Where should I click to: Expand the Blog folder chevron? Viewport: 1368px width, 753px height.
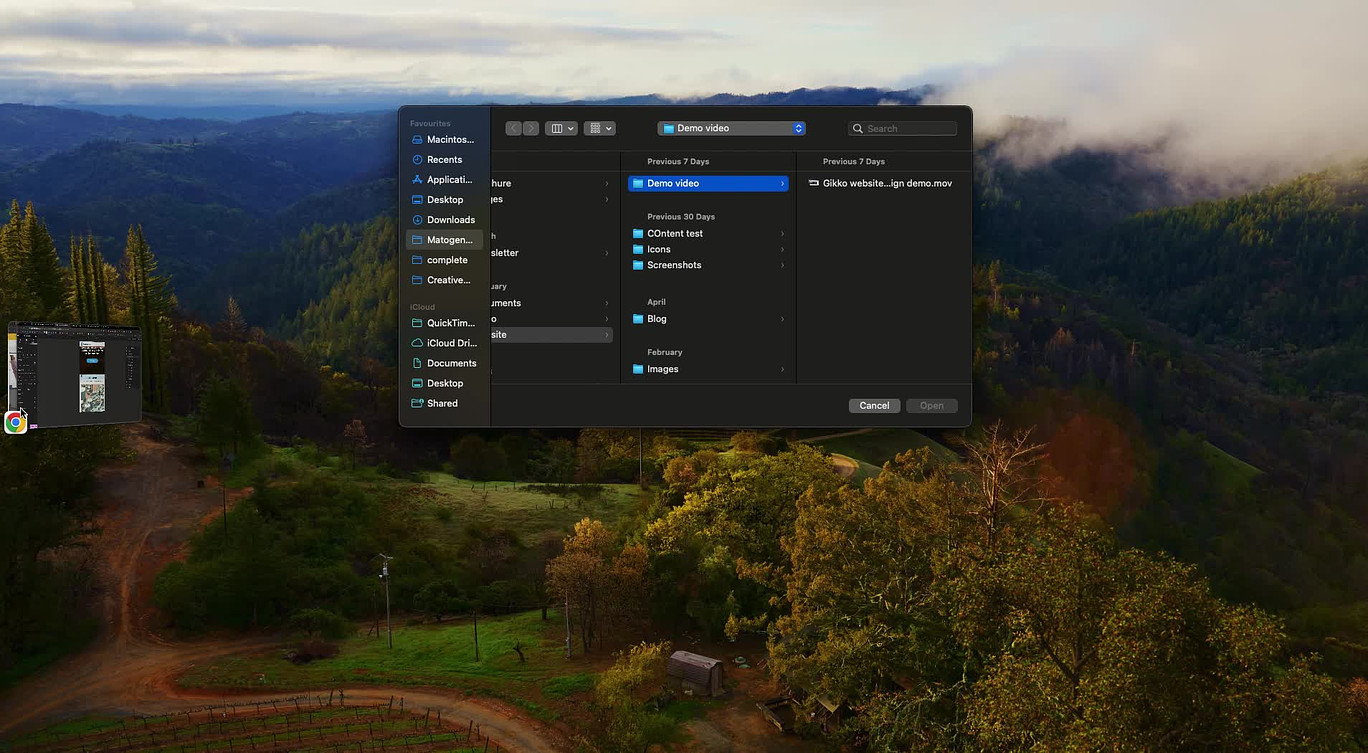coord(782,319)
